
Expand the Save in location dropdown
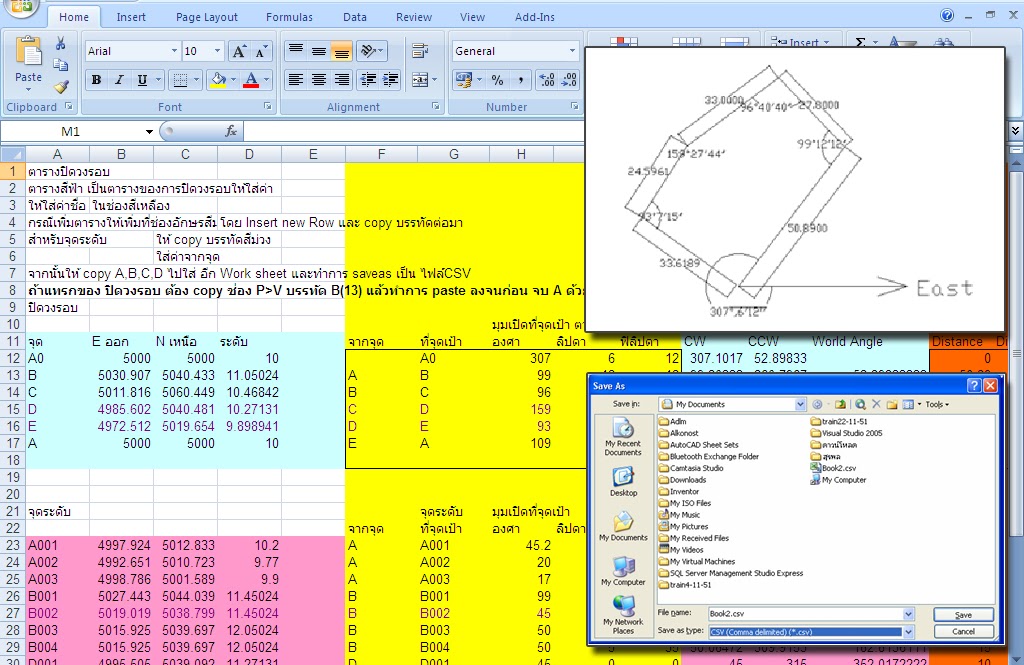point(800,404)
